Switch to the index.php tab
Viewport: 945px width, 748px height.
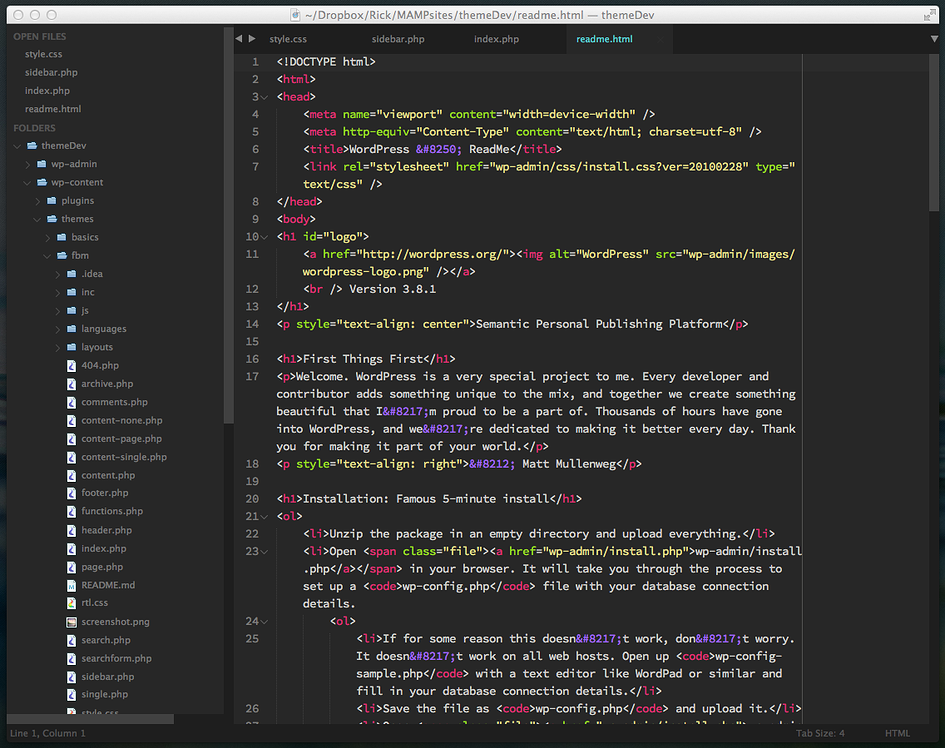point(496,39)
